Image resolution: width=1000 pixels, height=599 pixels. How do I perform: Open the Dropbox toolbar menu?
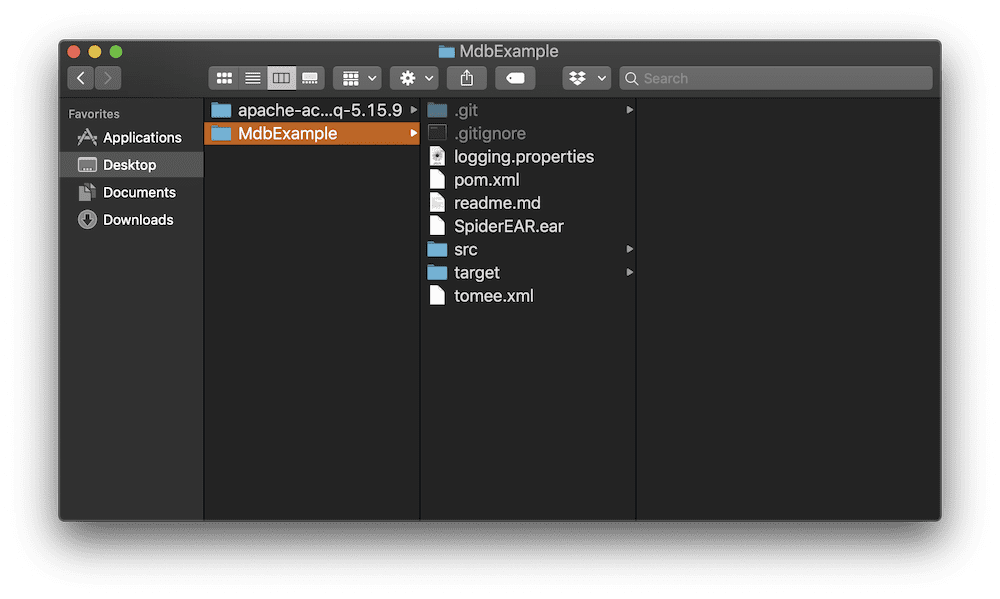[586, 78]
